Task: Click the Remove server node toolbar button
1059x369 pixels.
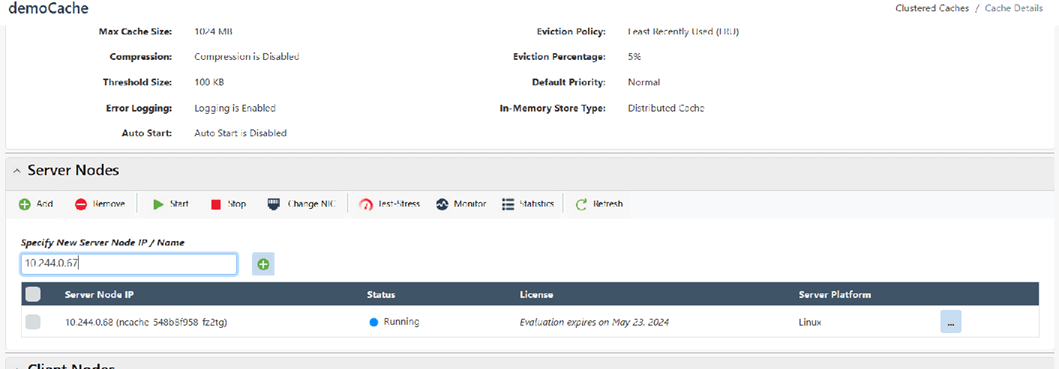Action: (x=99, y=204)
